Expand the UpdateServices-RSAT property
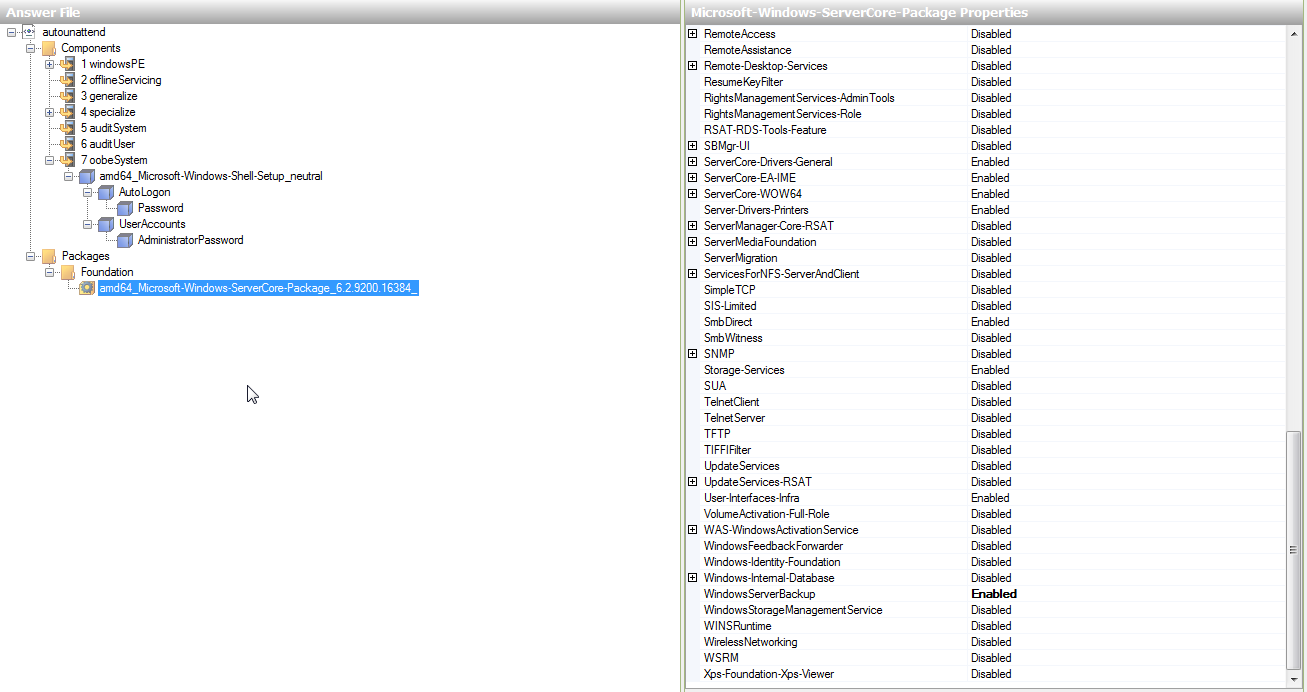Screen dimensions: 1307x692 coord(692,482)
